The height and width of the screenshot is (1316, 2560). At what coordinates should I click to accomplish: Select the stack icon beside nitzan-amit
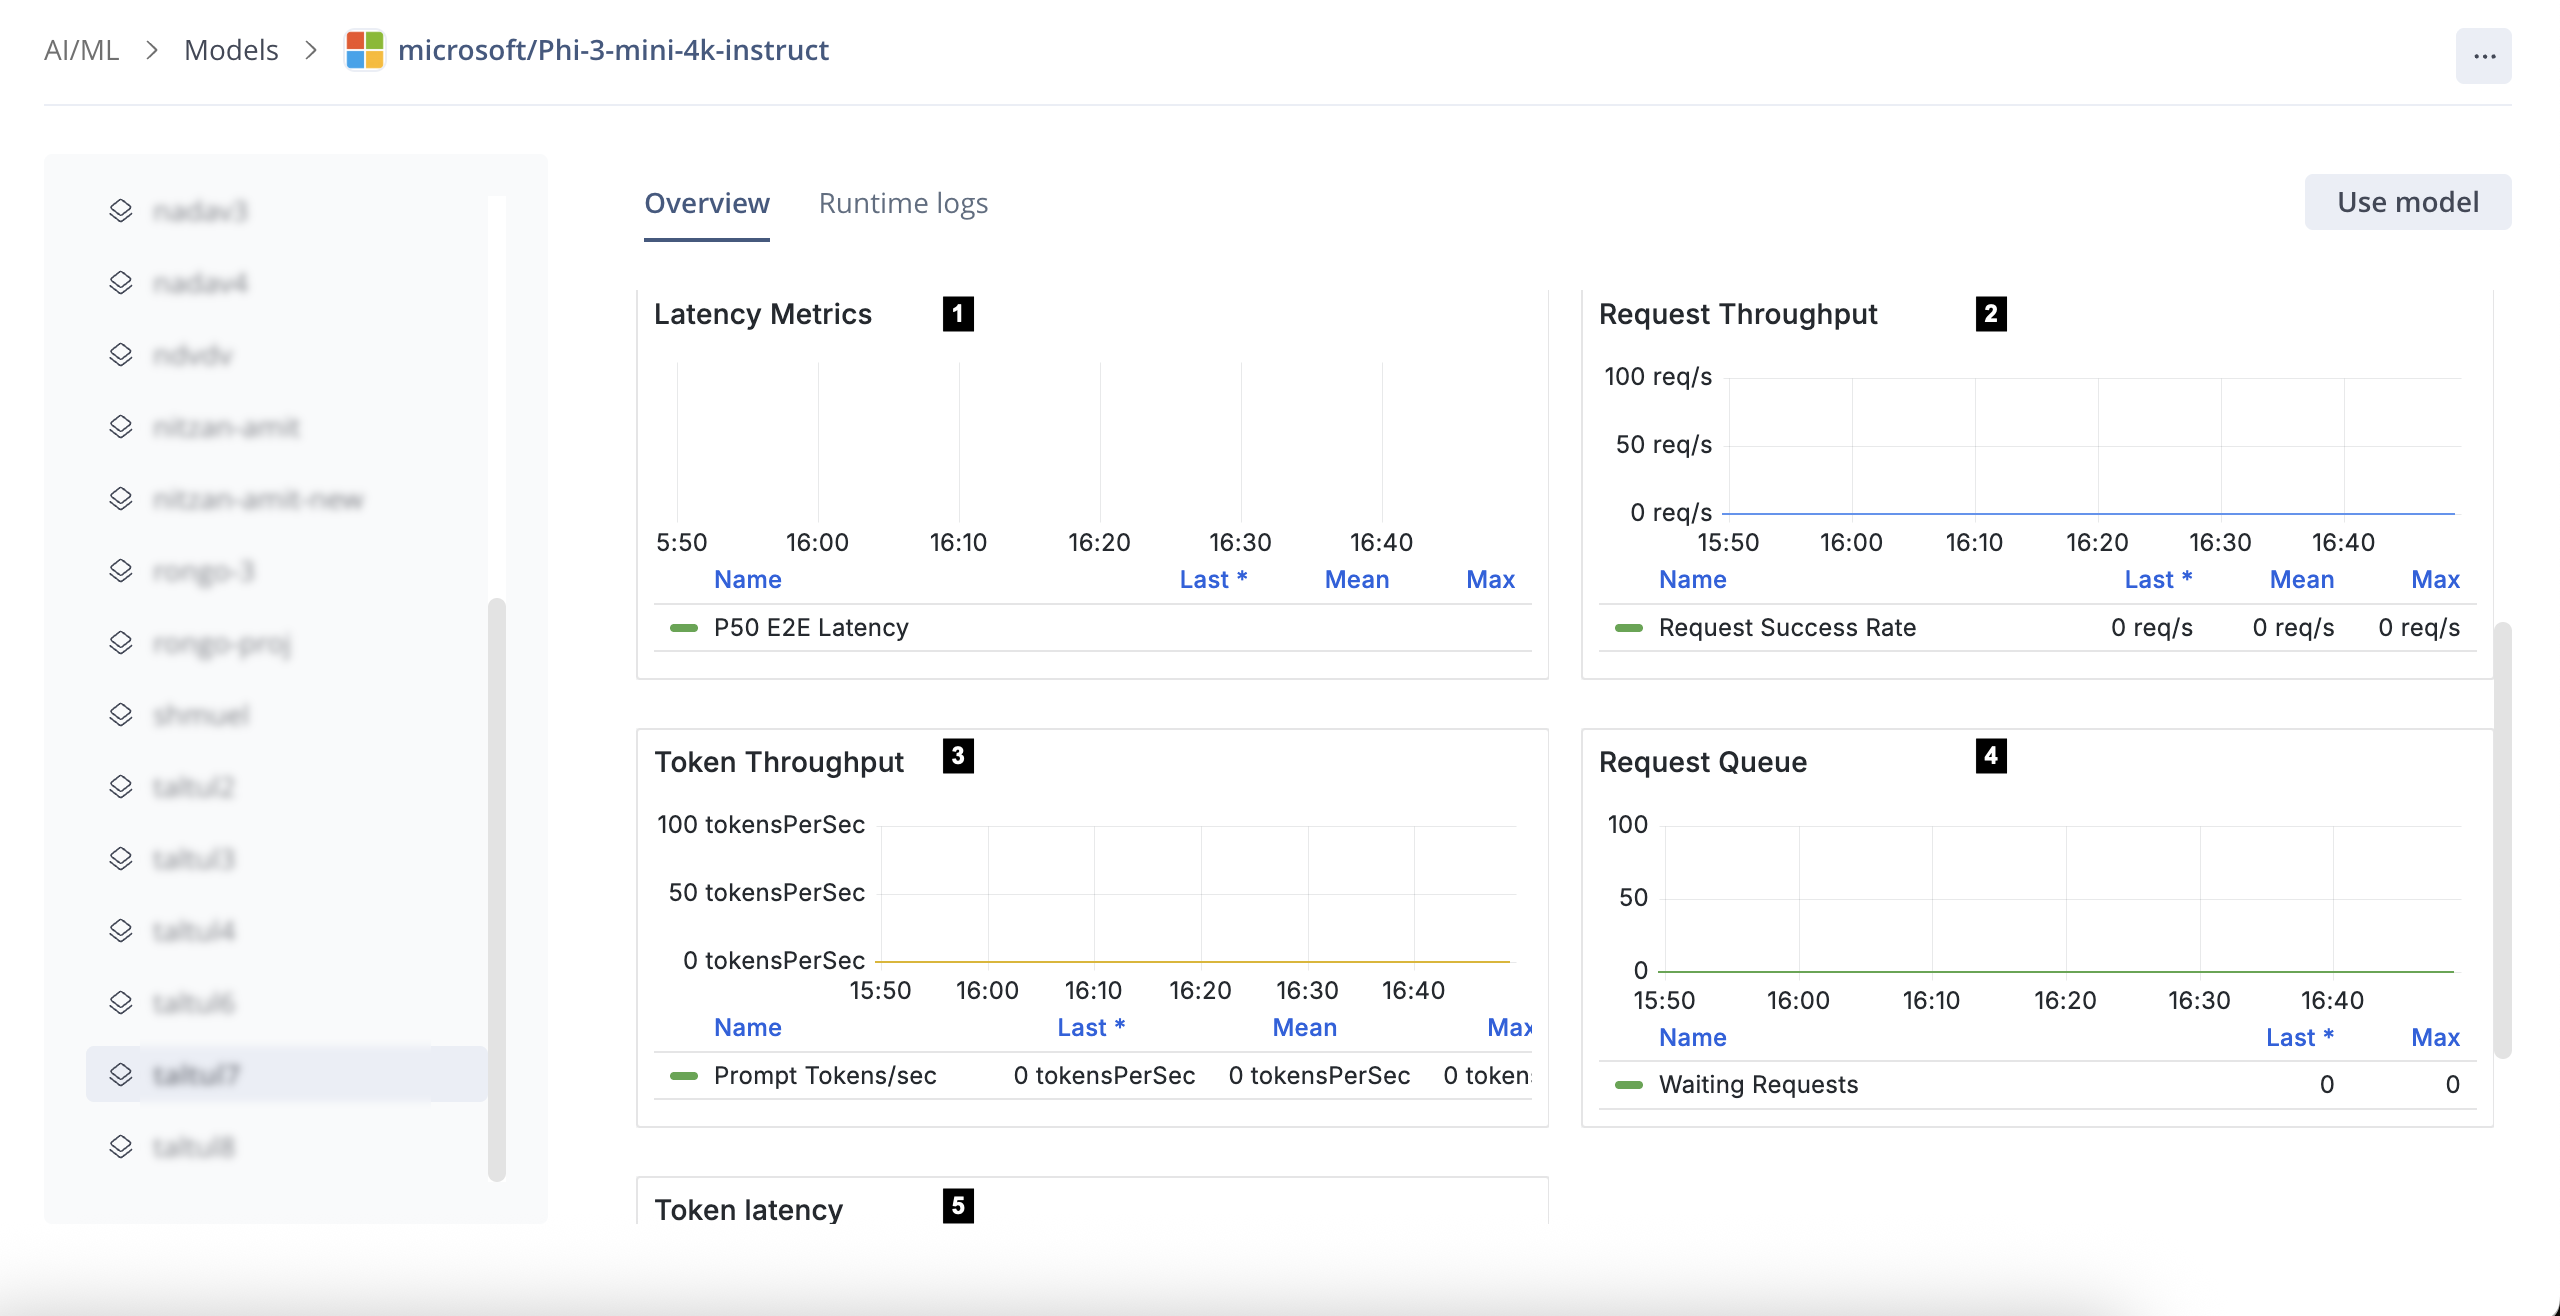(x=121, y=427)
